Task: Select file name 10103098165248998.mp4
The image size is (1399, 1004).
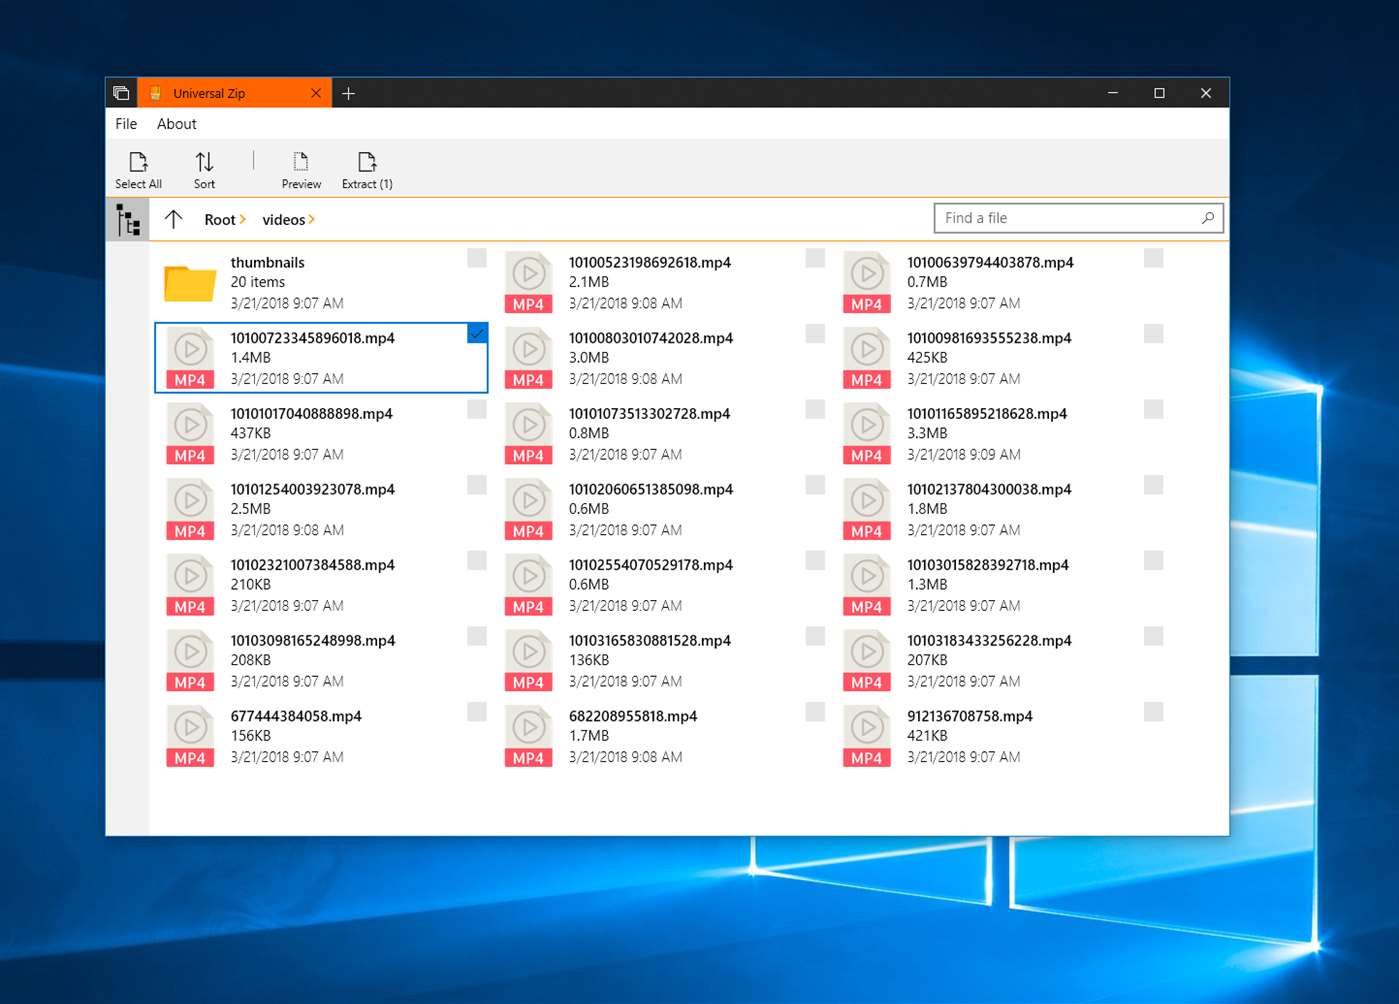Action: [313, 640]
